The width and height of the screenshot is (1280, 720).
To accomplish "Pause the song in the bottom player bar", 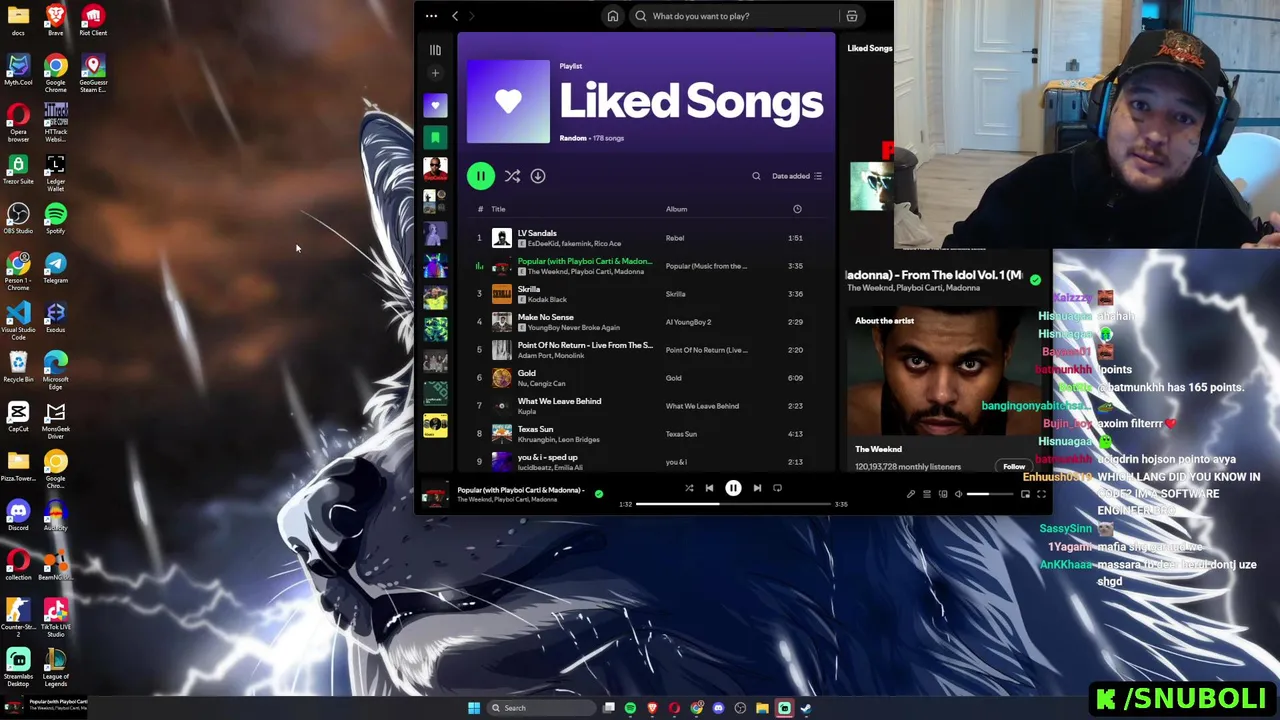I will pyautogui.click(x=733, y=488).
